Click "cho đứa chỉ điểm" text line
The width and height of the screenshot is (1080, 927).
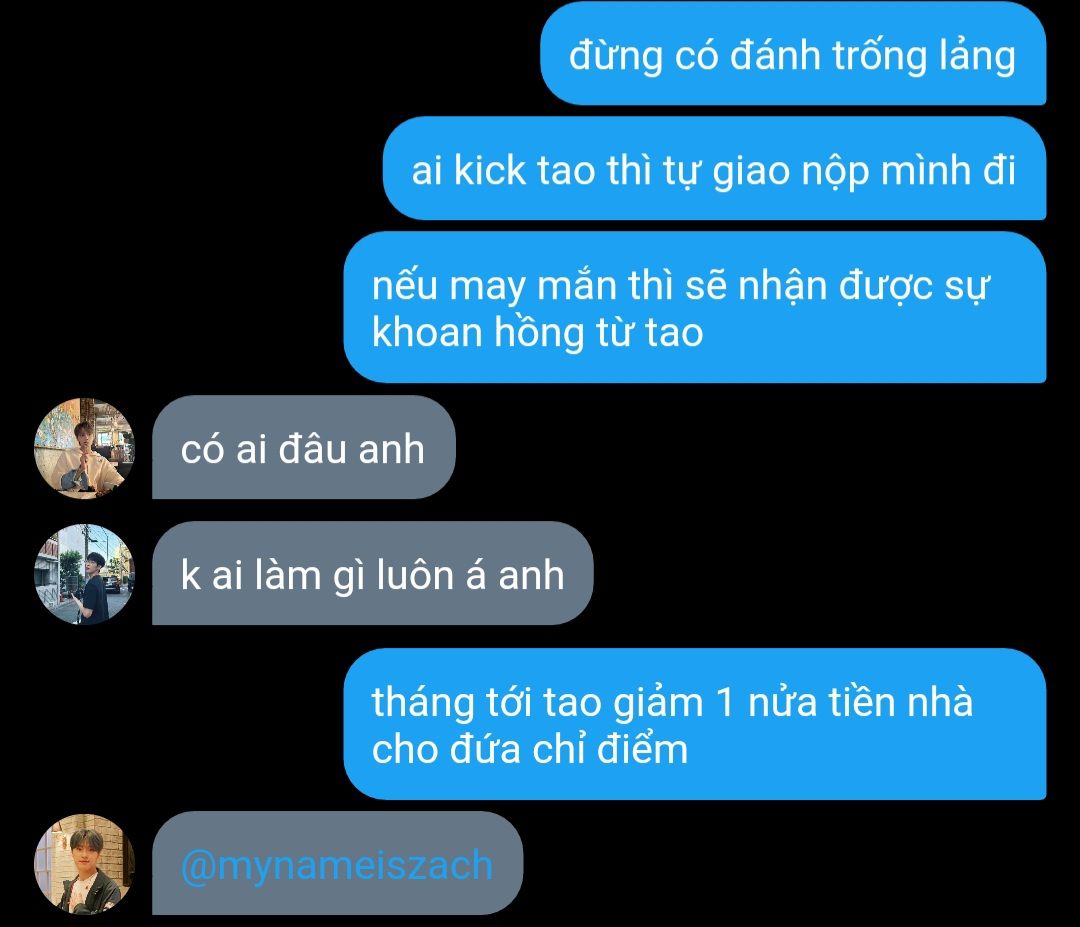click(x=530, y=749)
